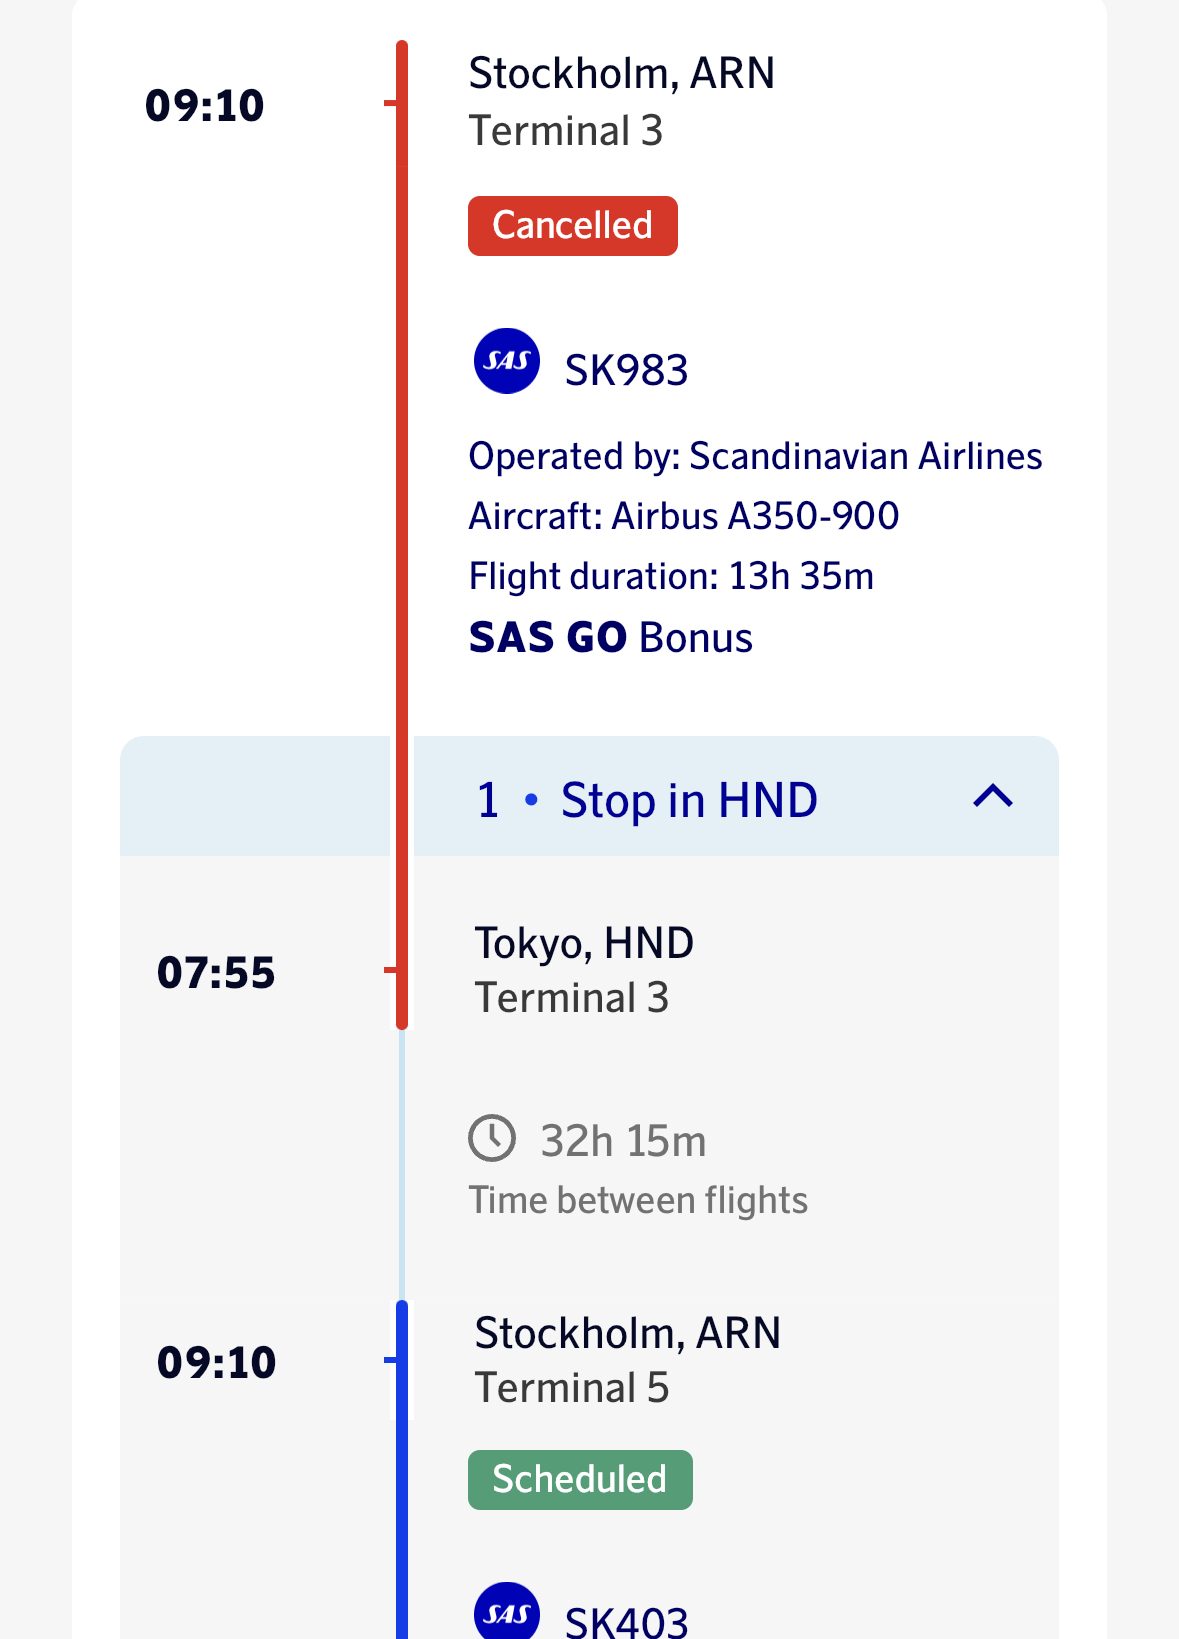Click the "Stop in HND" header text
Screen dimensions: 1179x1639
click(689, 801)
